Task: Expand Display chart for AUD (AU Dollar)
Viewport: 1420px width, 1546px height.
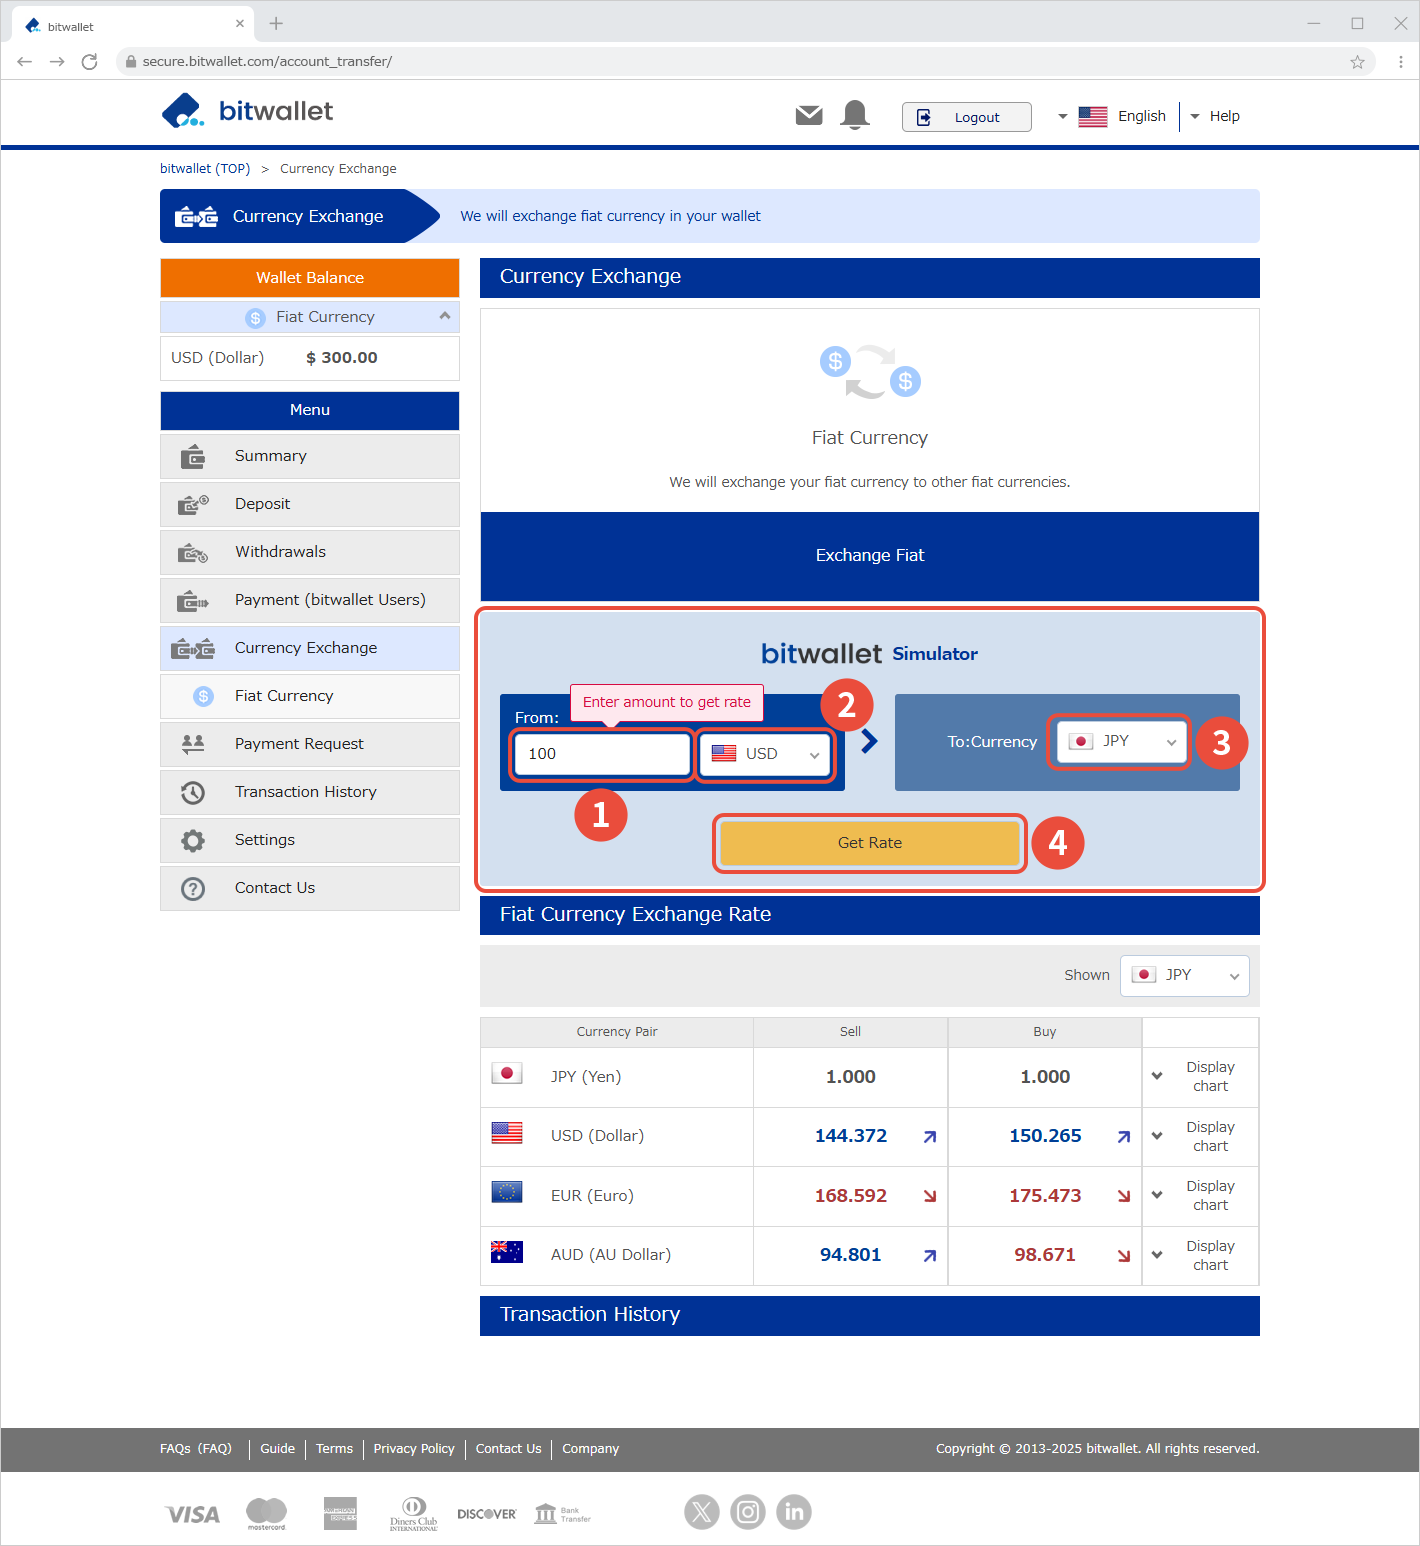Action: [1199, 1256]
